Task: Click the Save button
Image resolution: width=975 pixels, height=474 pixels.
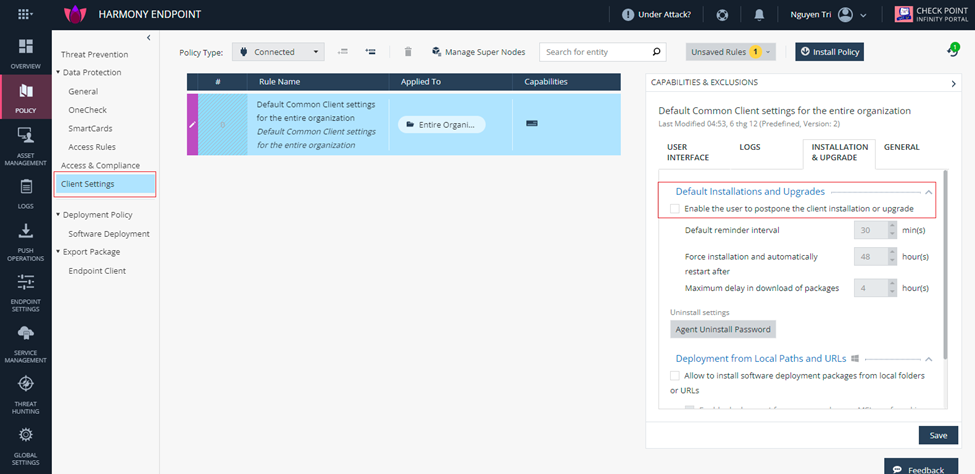Action: [x=938, y=435]
